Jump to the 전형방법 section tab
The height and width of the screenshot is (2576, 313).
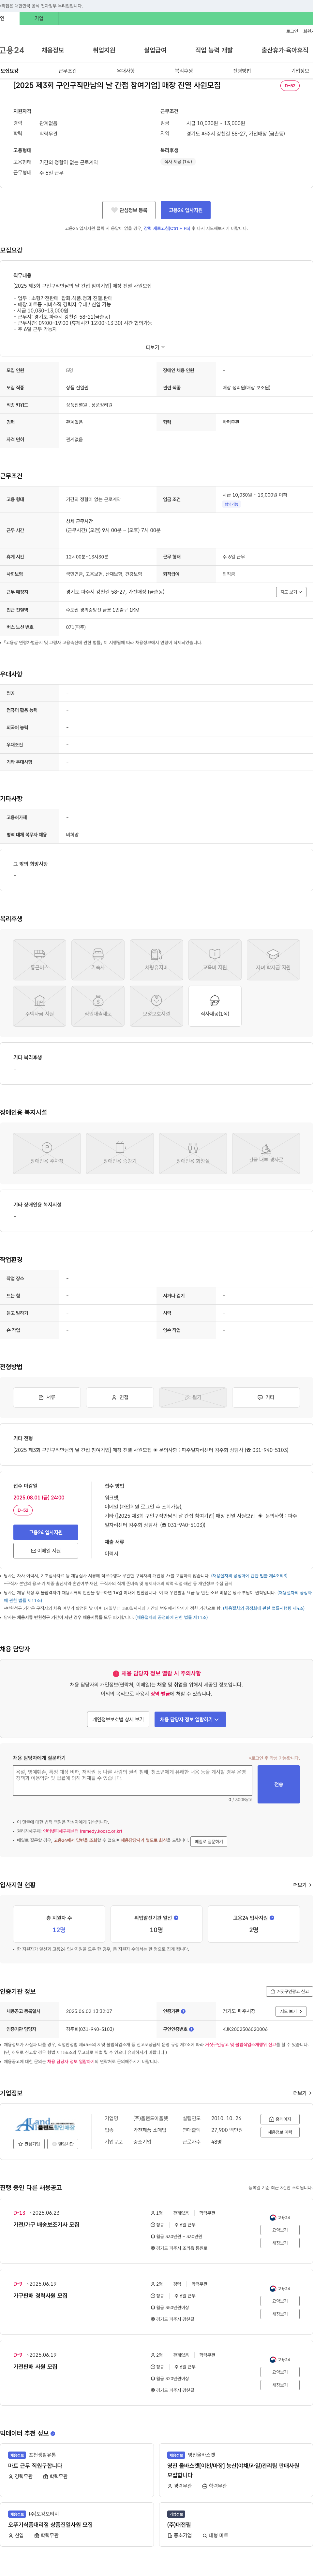point(242,71)
